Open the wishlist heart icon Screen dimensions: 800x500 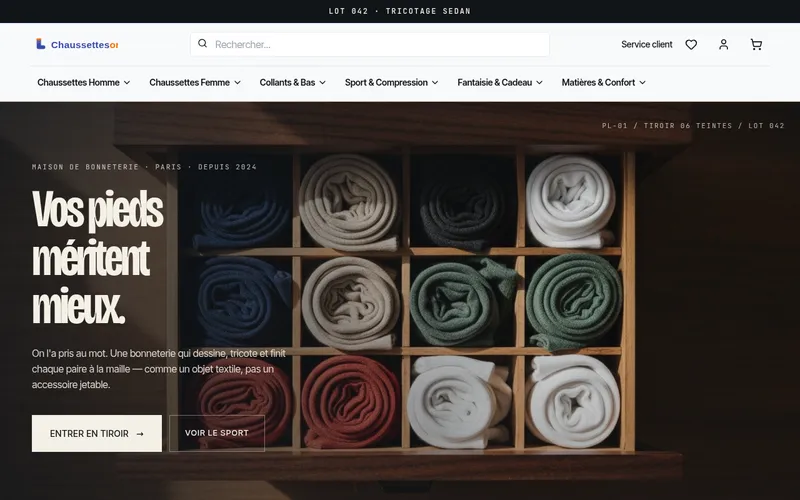pos(691,44)
